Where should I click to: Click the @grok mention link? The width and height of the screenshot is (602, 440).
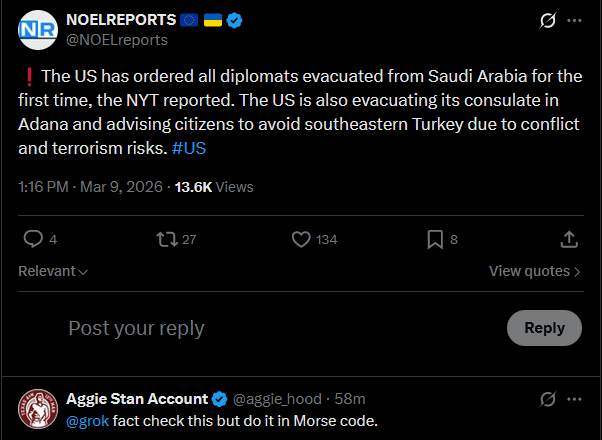(x=87, y=420)
